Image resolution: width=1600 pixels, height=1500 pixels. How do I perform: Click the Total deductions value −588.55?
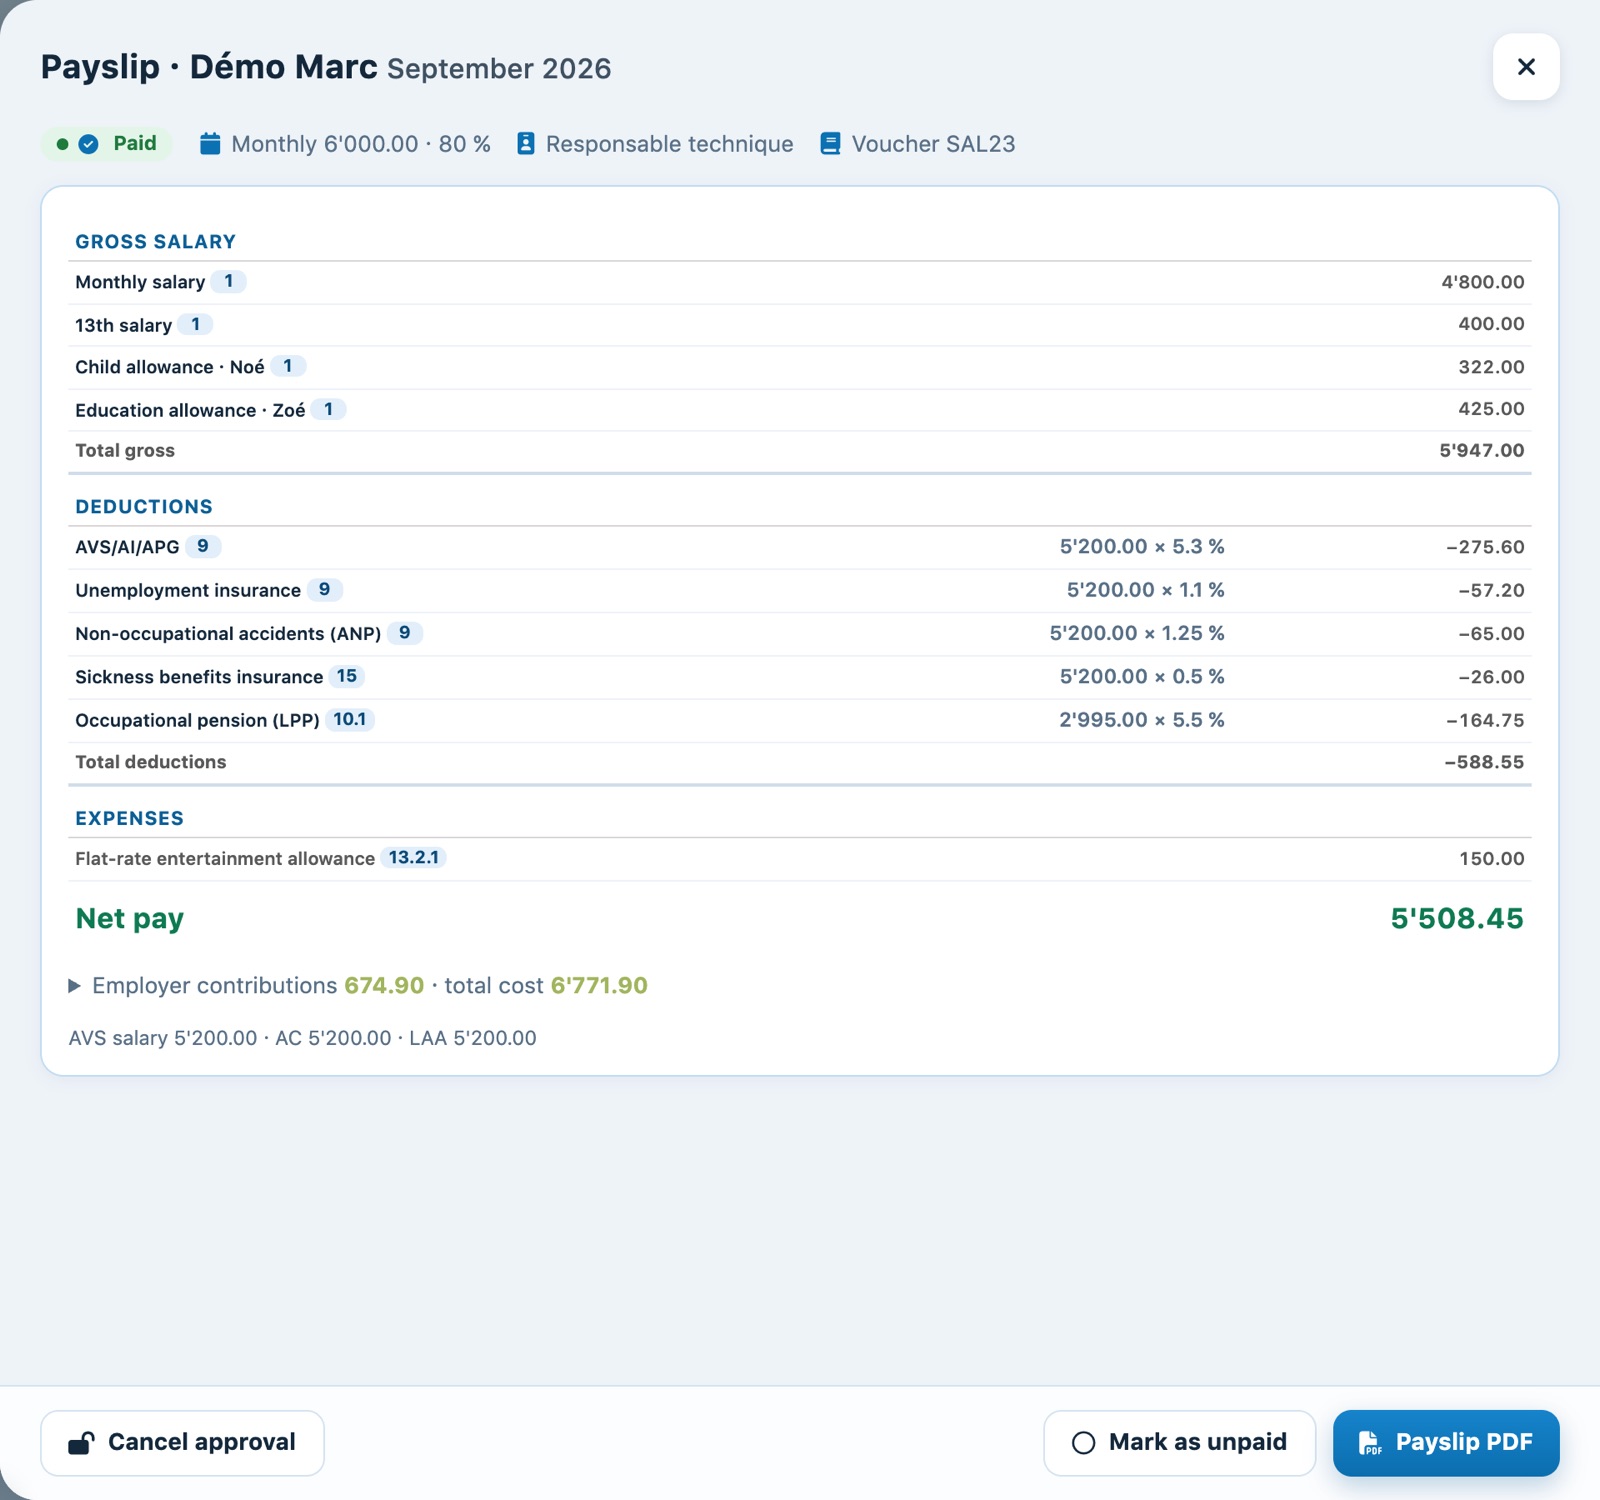[1484, 762]
